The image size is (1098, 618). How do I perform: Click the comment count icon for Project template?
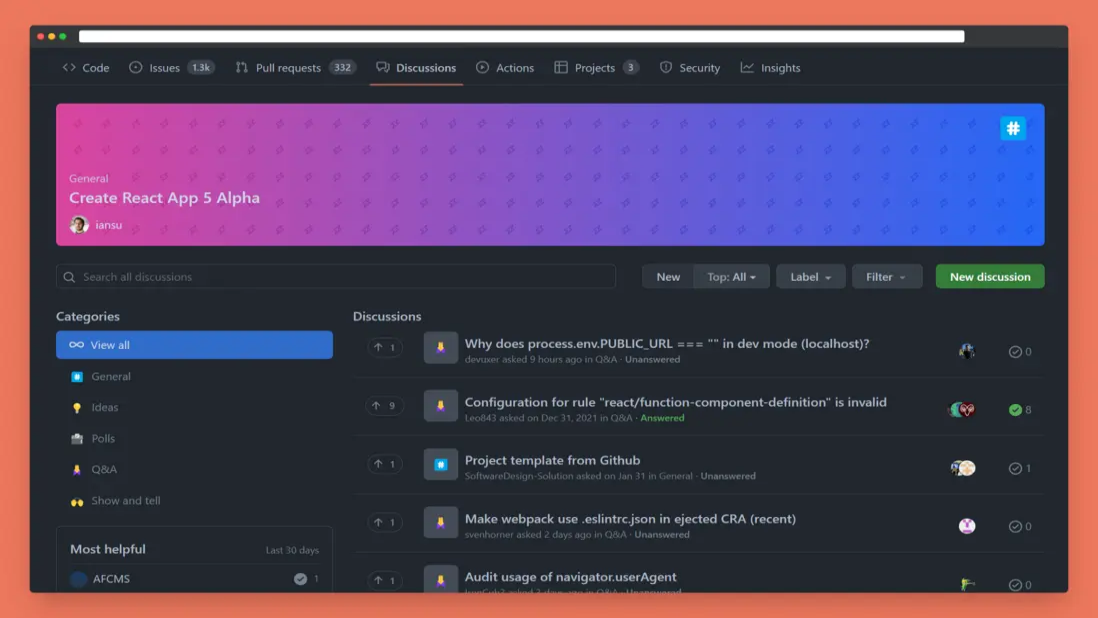(1015, 468)
